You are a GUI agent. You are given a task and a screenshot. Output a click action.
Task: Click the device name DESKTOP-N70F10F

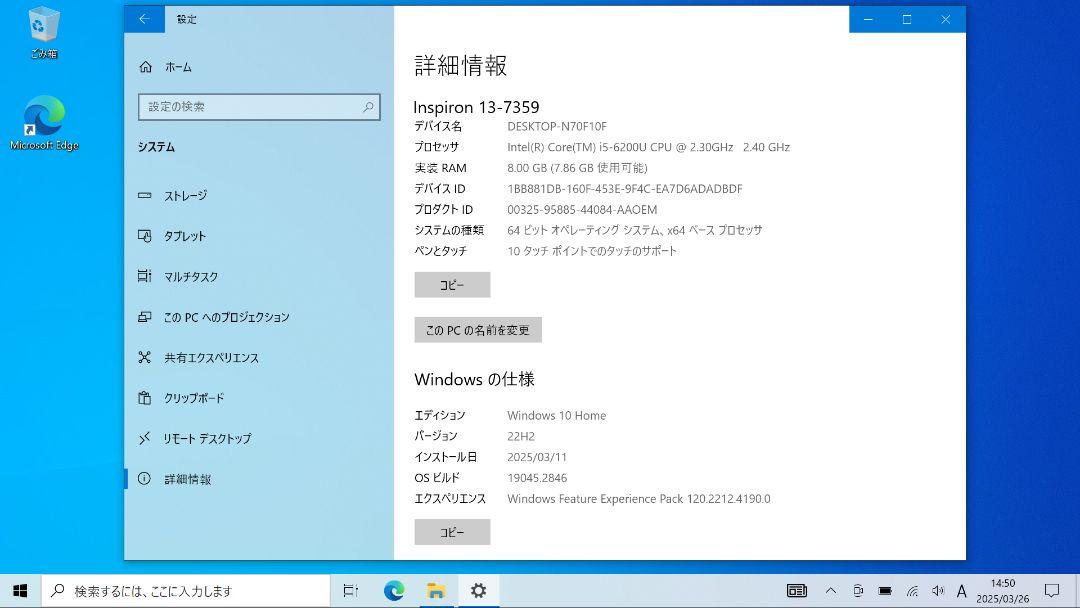click(557, 126)
